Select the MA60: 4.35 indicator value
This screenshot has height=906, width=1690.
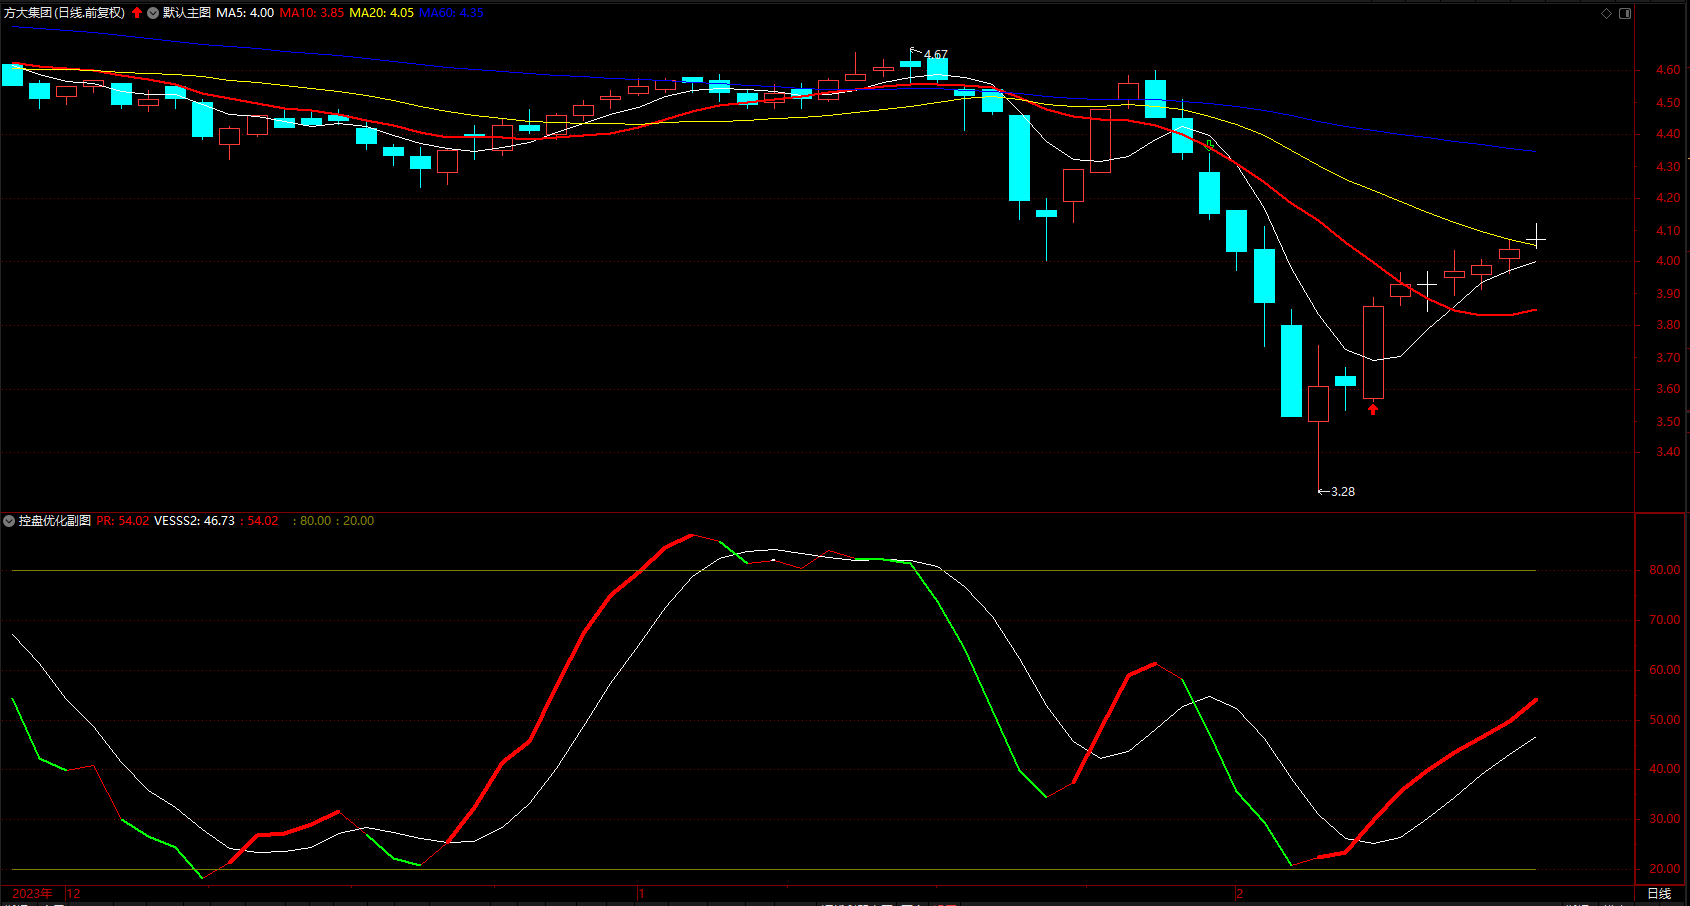pos(451,13)
